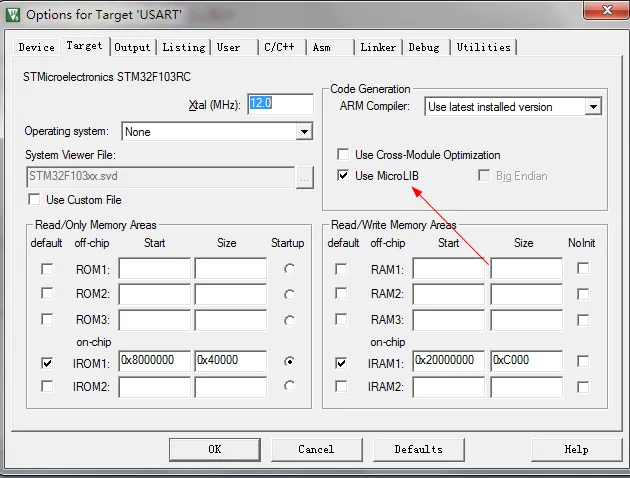Screen dimensions: 630x478
Task: Click the Cancel button
Action: (x=316, y=449)
